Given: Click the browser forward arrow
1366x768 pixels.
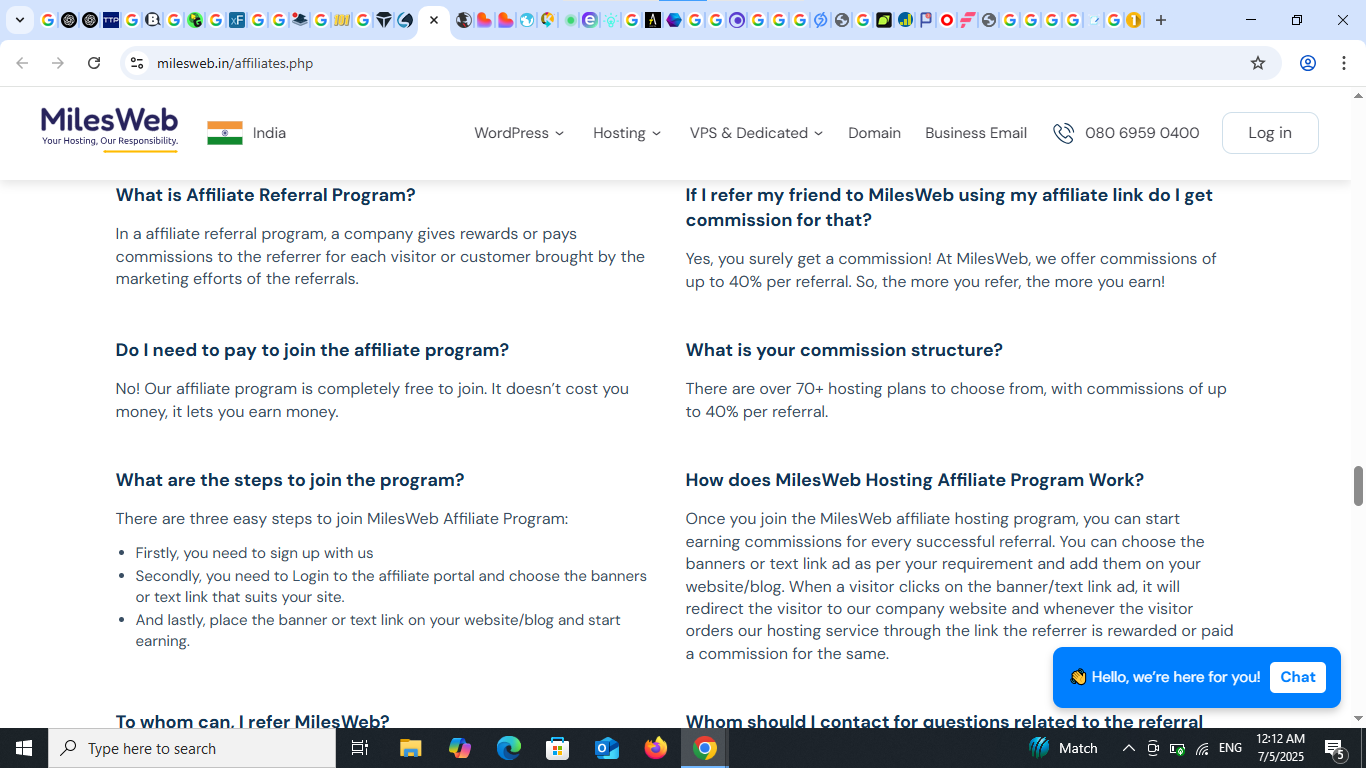Looking at the screenshot, I should [58, 63].
